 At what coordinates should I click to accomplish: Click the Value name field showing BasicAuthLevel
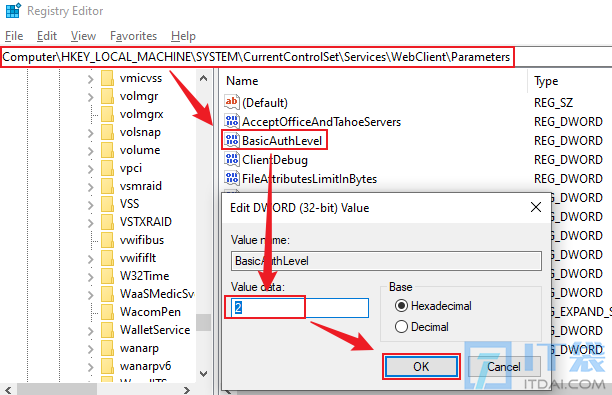pos(386,261)
